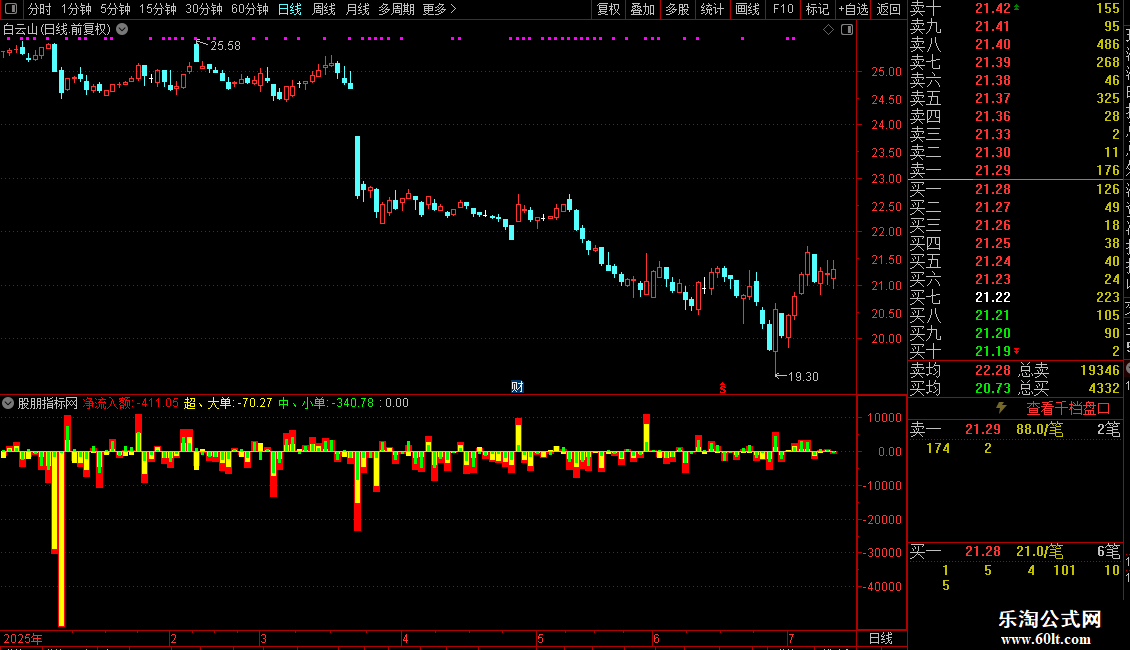Click the tall yellow net-outflow bar in January

coord(61,539)
